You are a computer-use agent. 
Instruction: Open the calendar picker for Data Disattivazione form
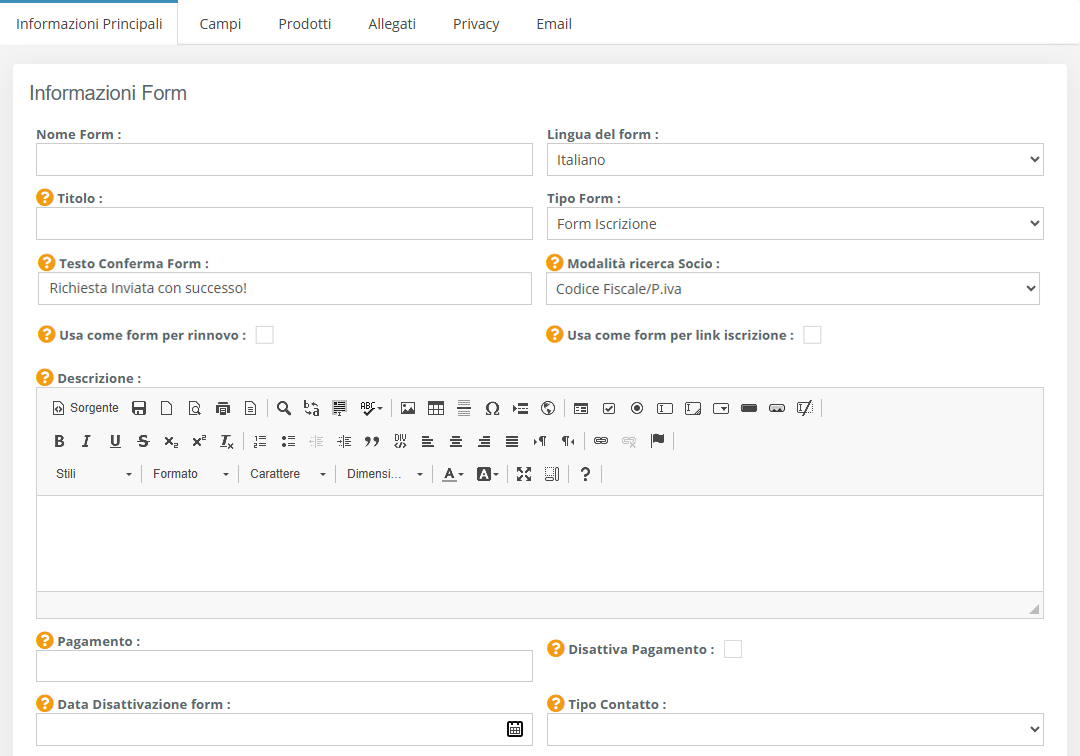coord(515,729)
